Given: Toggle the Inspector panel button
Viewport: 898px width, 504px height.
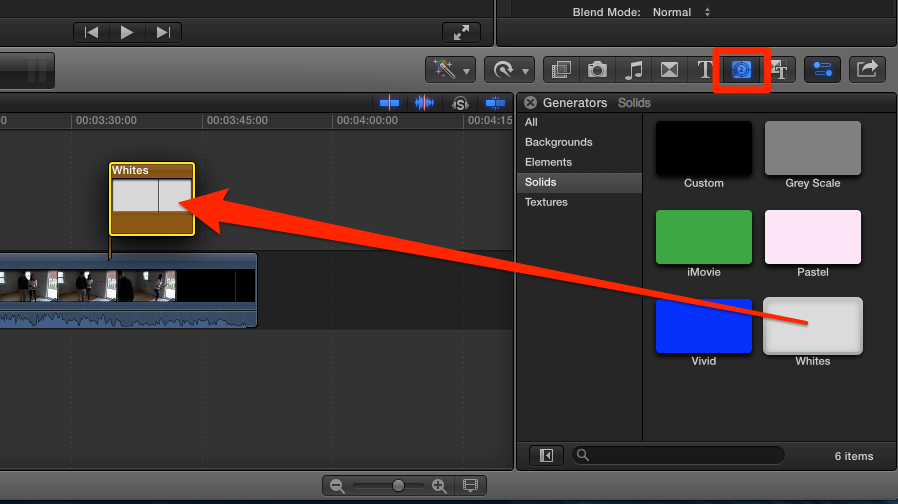Looking at the screenshot, I should coord(822,69).
